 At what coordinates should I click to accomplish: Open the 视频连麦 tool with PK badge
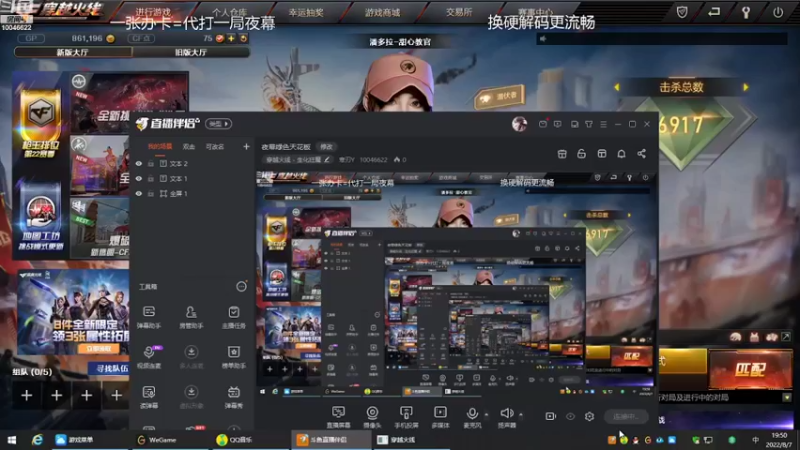pyautogui.click(x=149, y=357)
